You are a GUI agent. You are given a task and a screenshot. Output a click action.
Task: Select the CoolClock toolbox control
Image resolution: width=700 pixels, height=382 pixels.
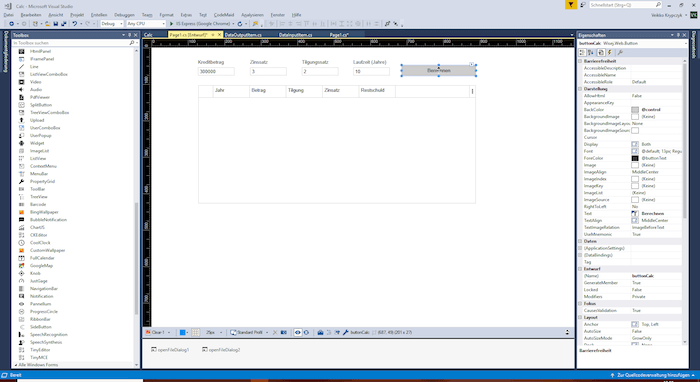pyautogui.click(x=40, y=243)
